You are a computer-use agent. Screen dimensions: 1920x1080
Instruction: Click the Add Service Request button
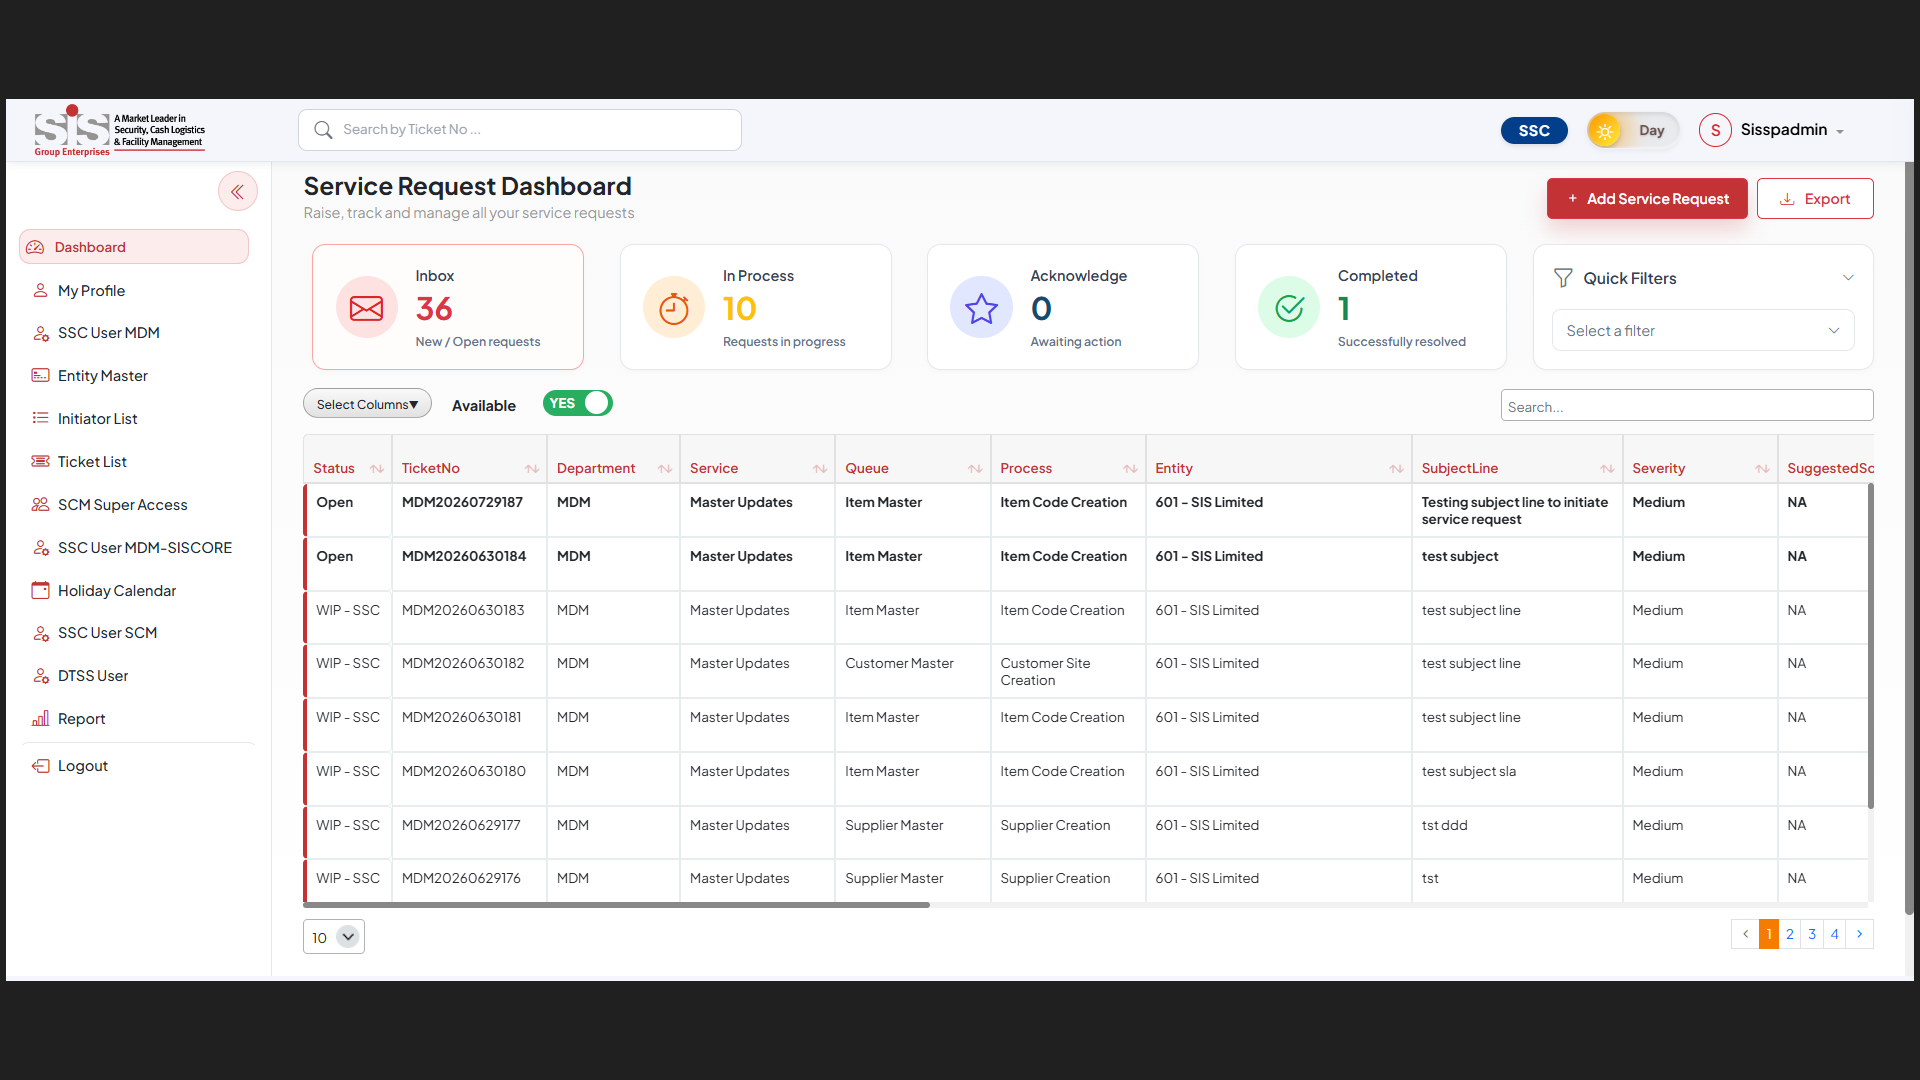pyautogui.click(x=1647, y=199)
